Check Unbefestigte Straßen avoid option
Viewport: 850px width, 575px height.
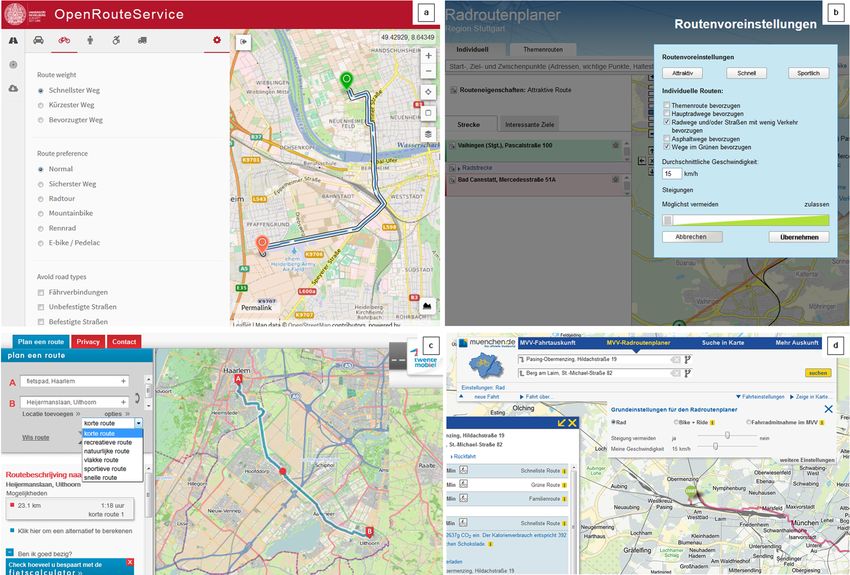41,307
